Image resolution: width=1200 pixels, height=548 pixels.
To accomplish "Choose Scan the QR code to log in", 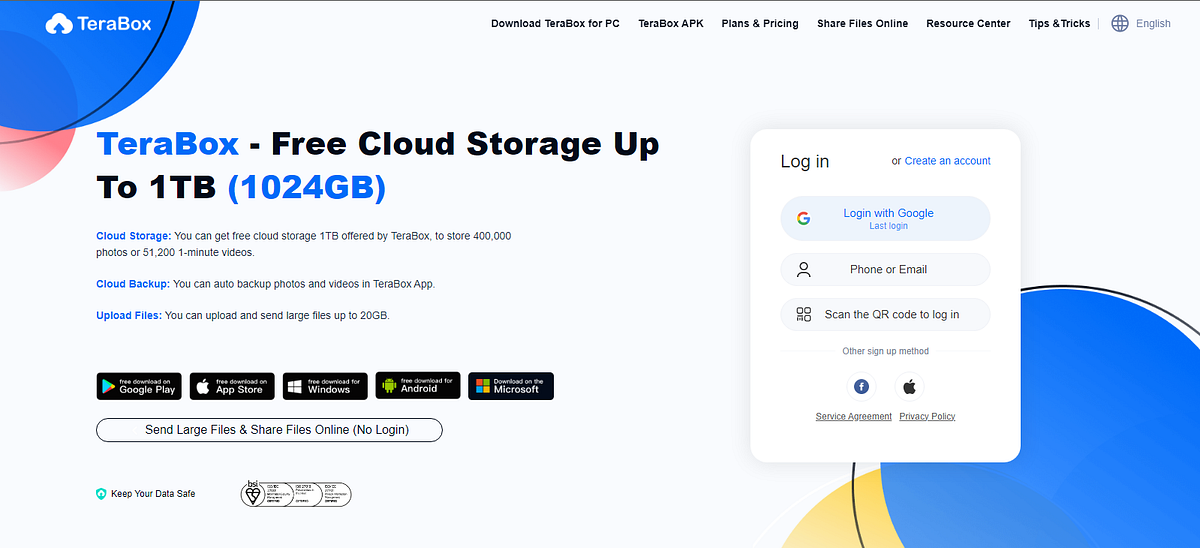I will click(x=885, y=314).
